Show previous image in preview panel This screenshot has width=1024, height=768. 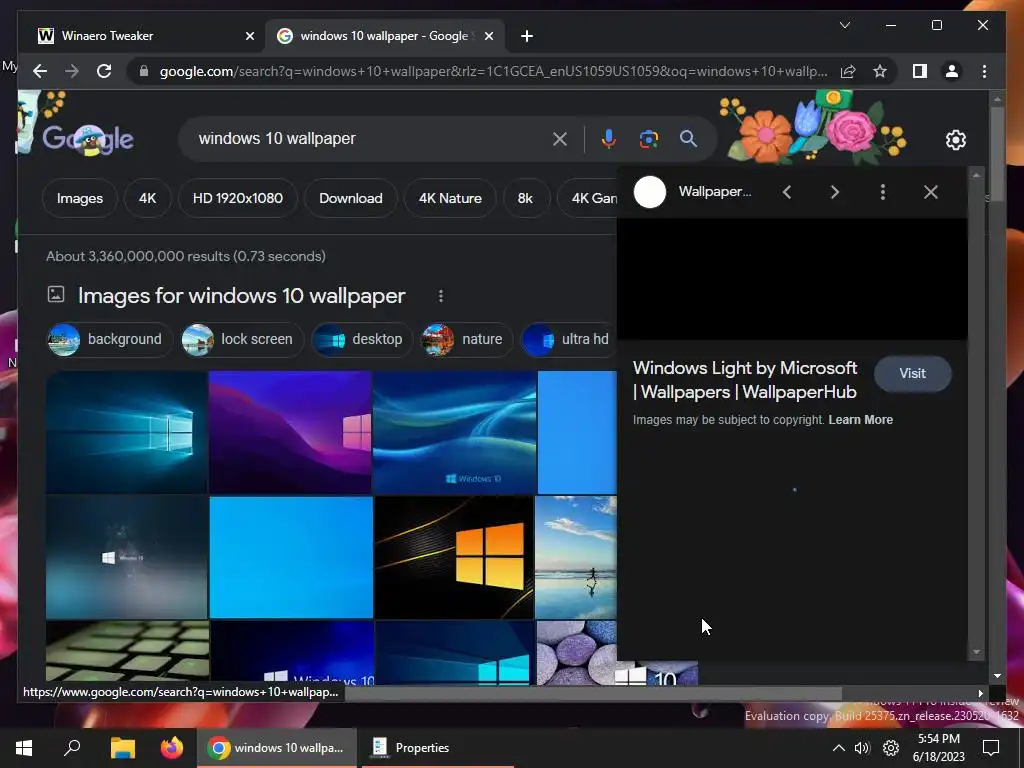(x=787, y=192)
